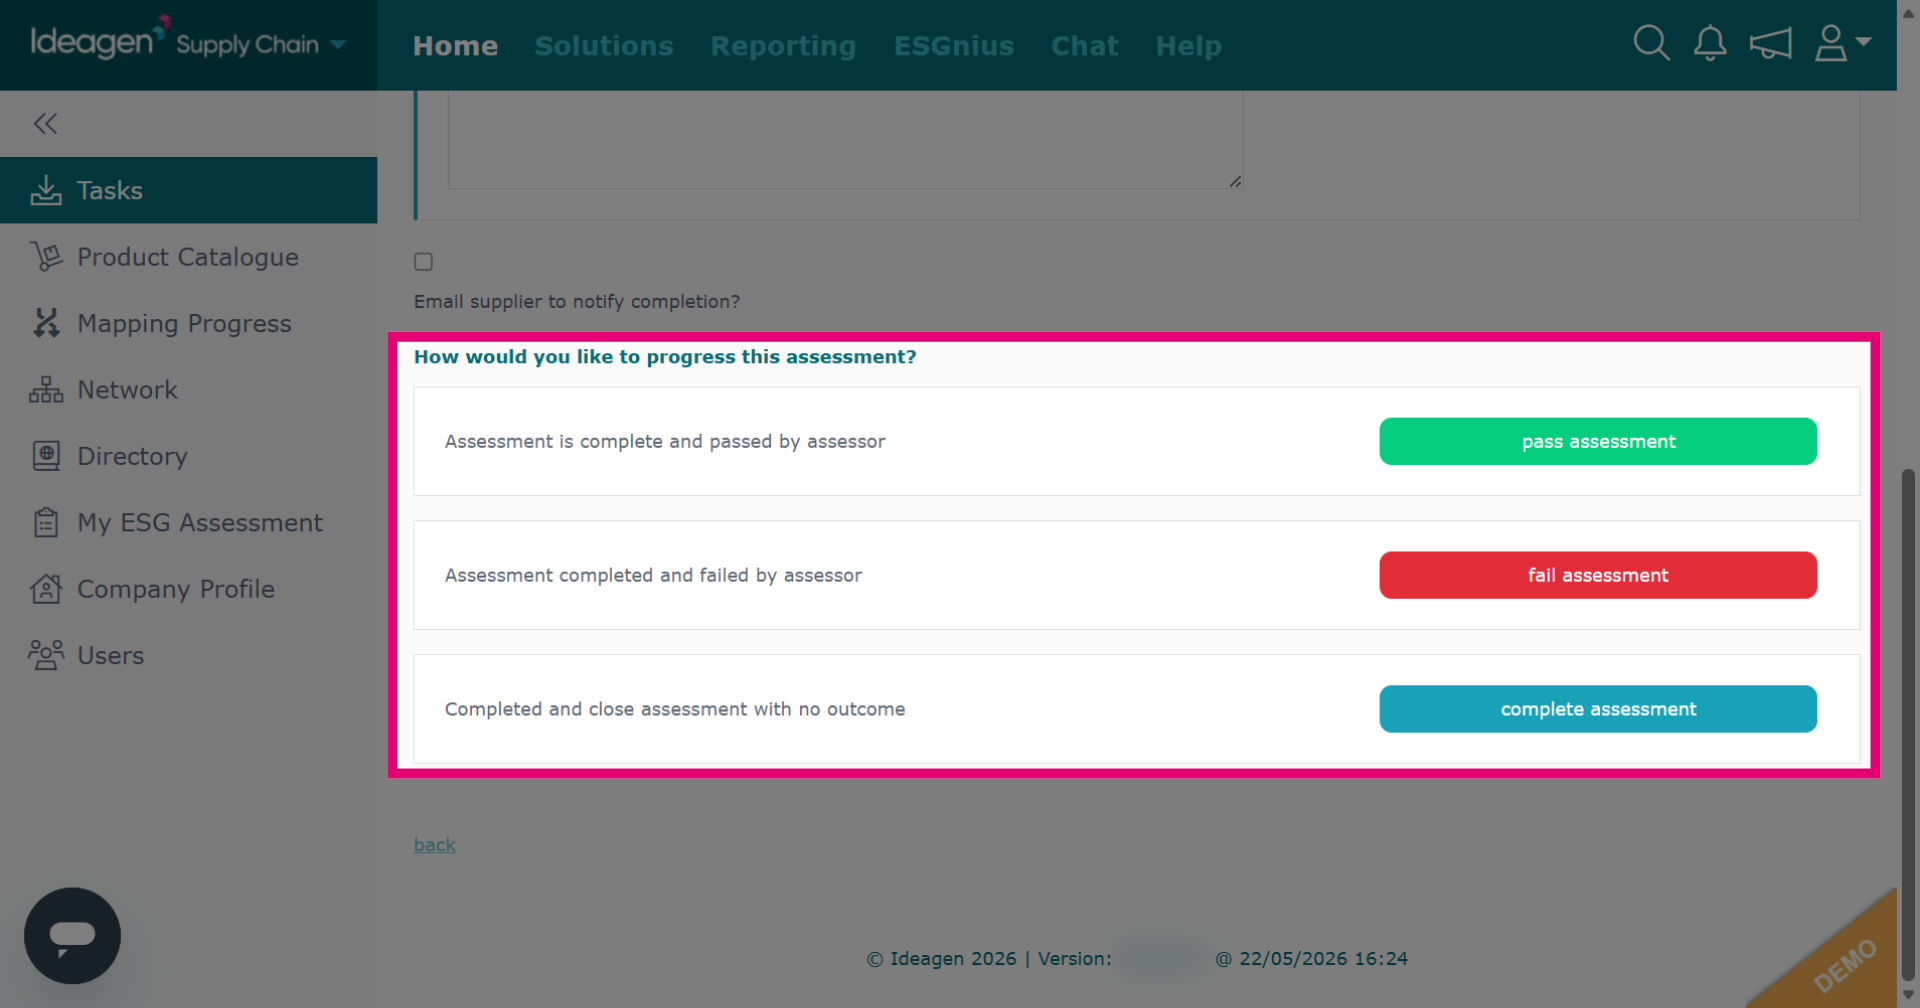Click 'How would you like to progress' heading

665,357
